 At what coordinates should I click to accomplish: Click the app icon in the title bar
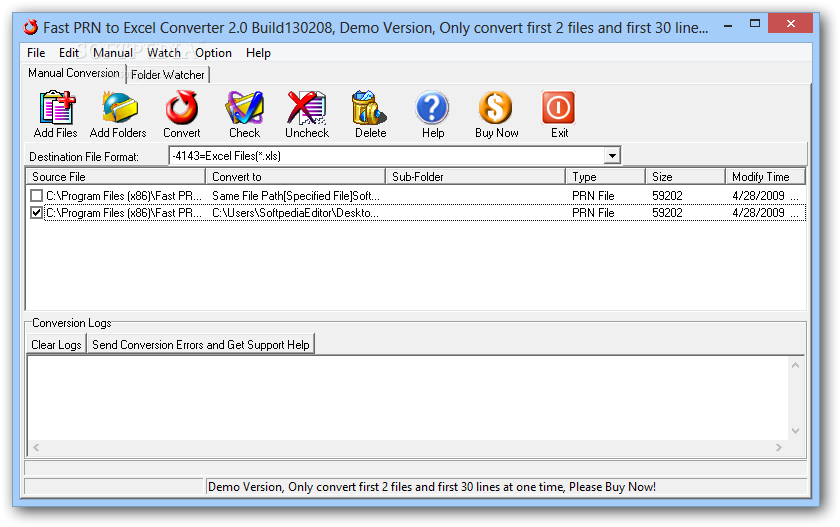coord(31,27)
